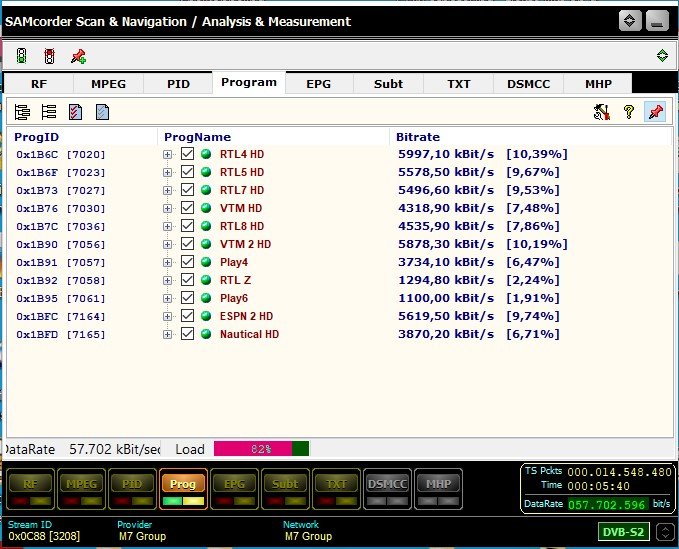679x549 pixels.
Task: Switch to the PID tab
Action: pyautogui.click(x=178, y=84)
